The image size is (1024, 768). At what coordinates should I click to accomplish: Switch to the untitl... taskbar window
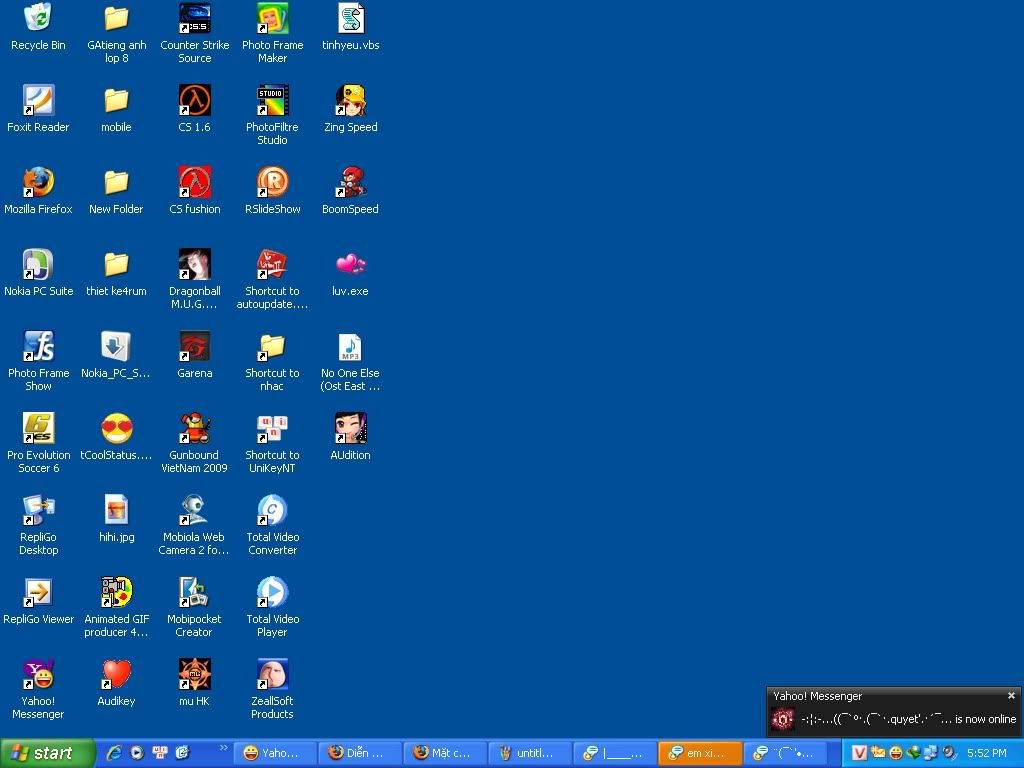530,753
